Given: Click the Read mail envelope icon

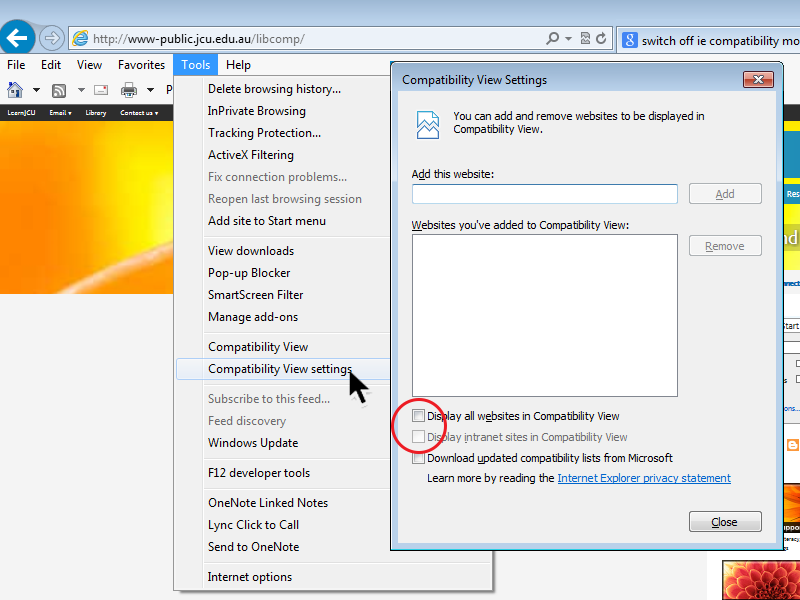Looking at the screenshot, I should 101,90.
